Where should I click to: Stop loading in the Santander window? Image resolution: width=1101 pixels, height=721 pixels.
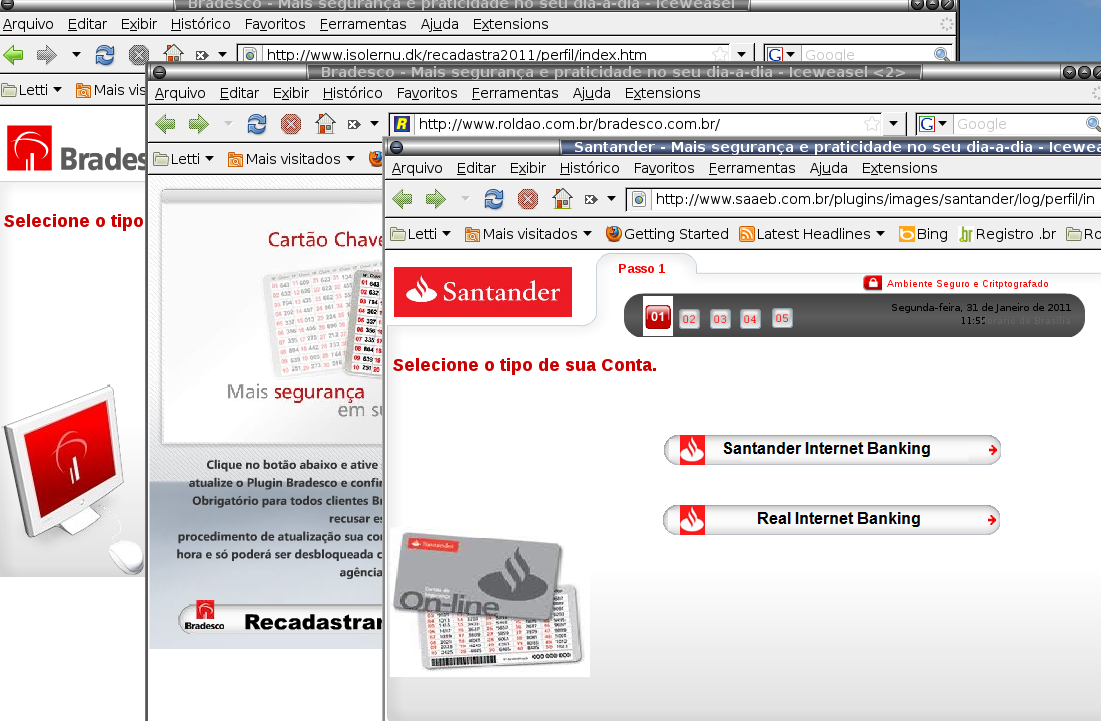[527, 199]
